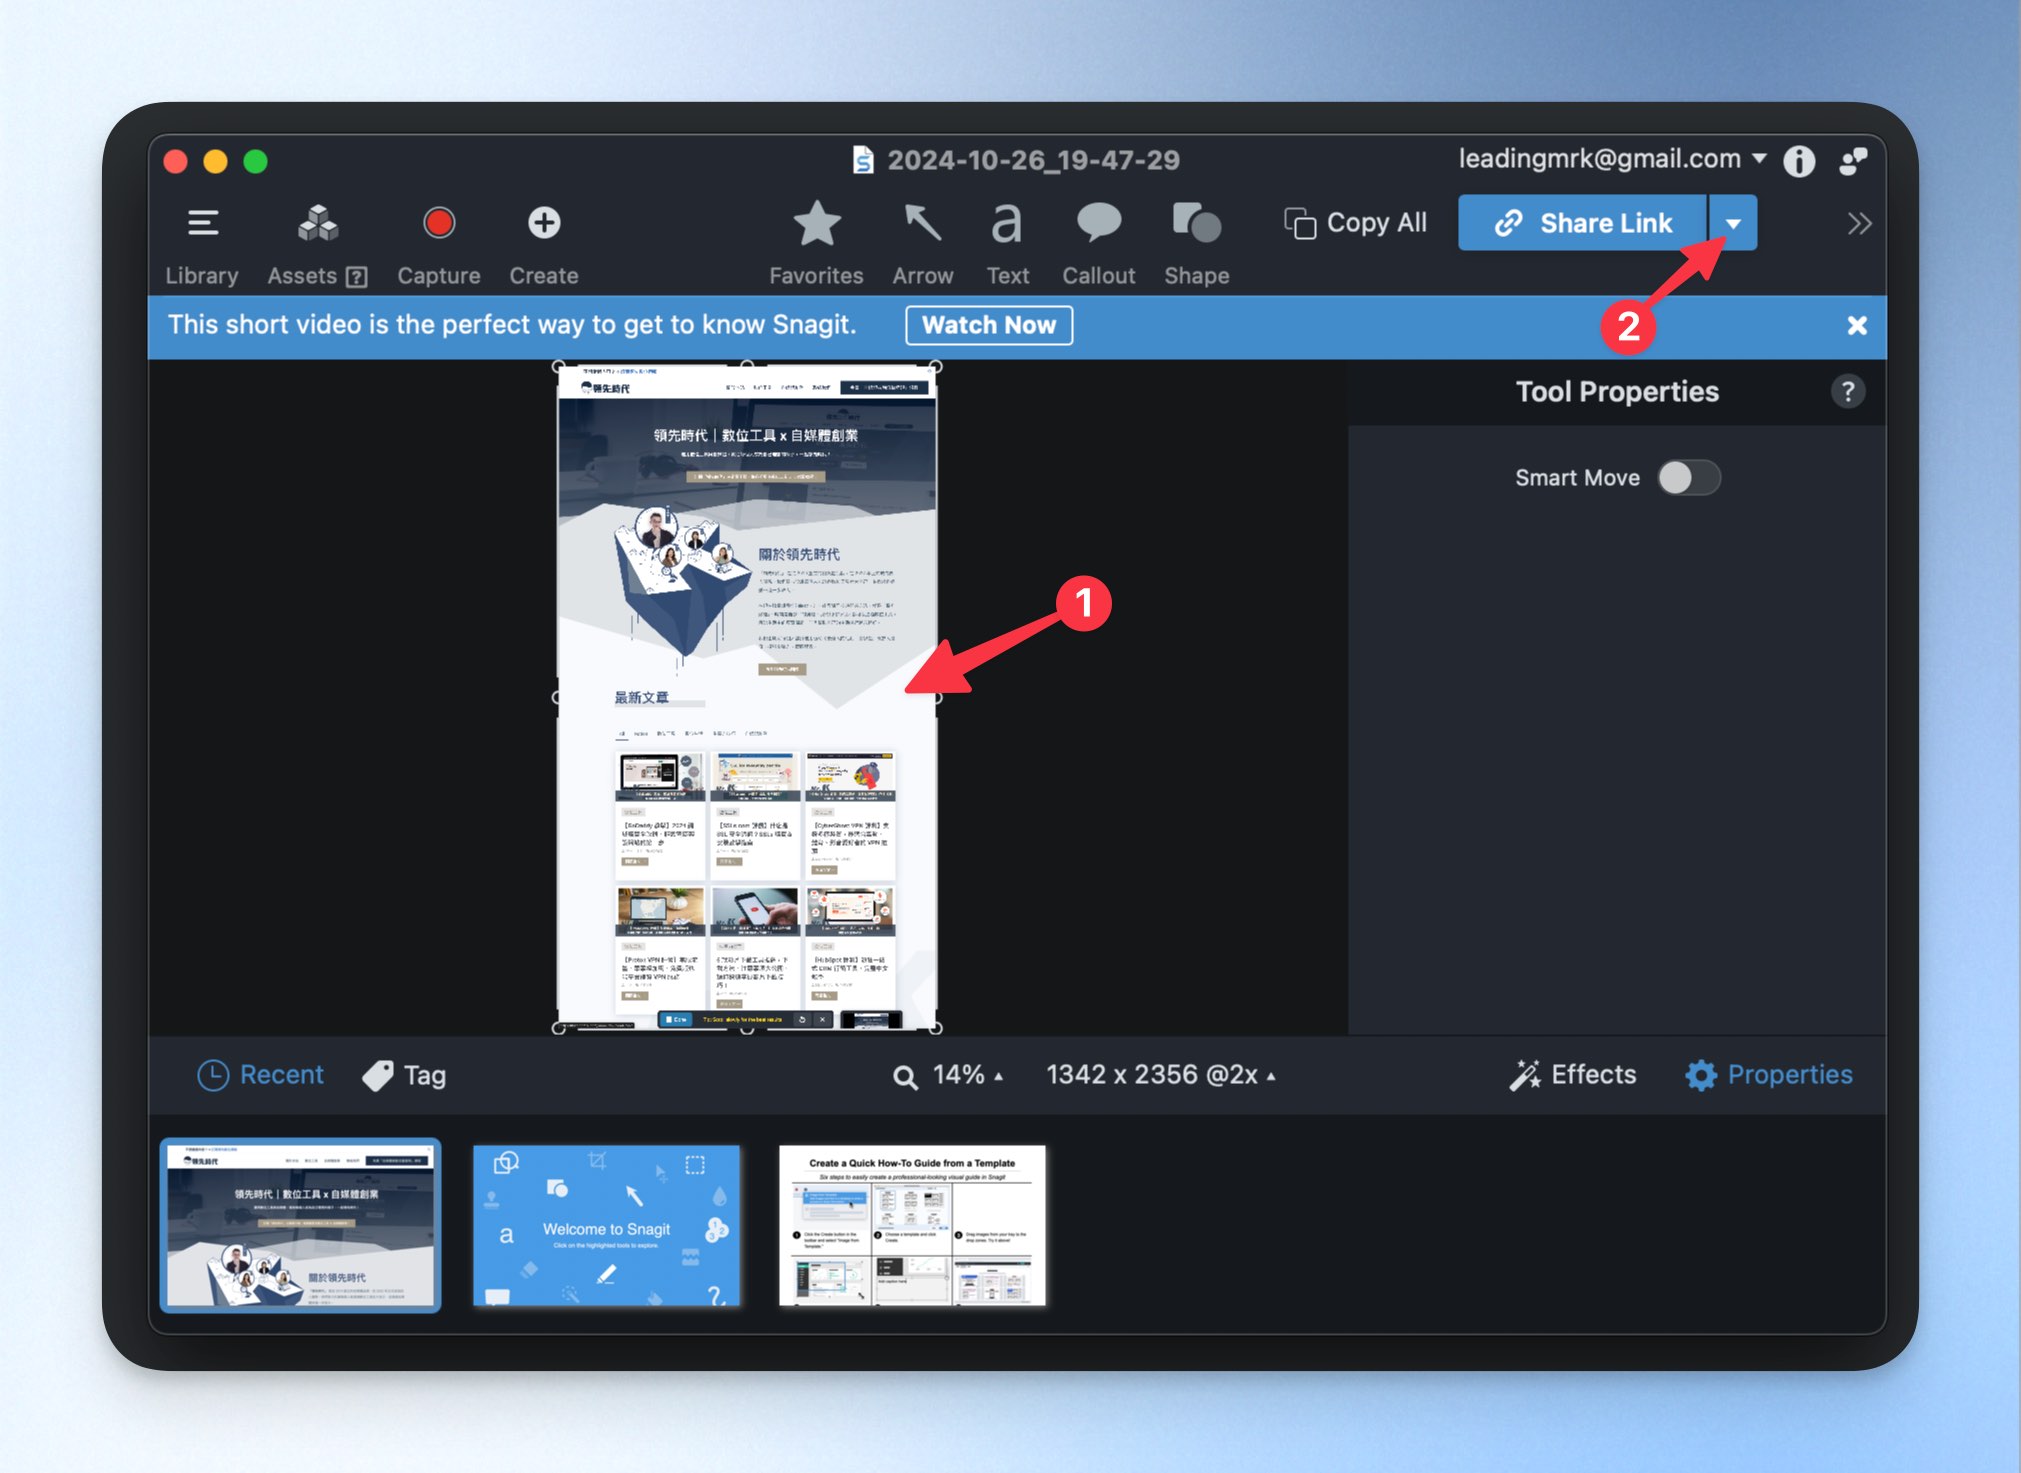Switch to the Effects panel
The width and height of the screenshot is (2021, 1473).
pyautogui.click(x=1573, y=1075)
